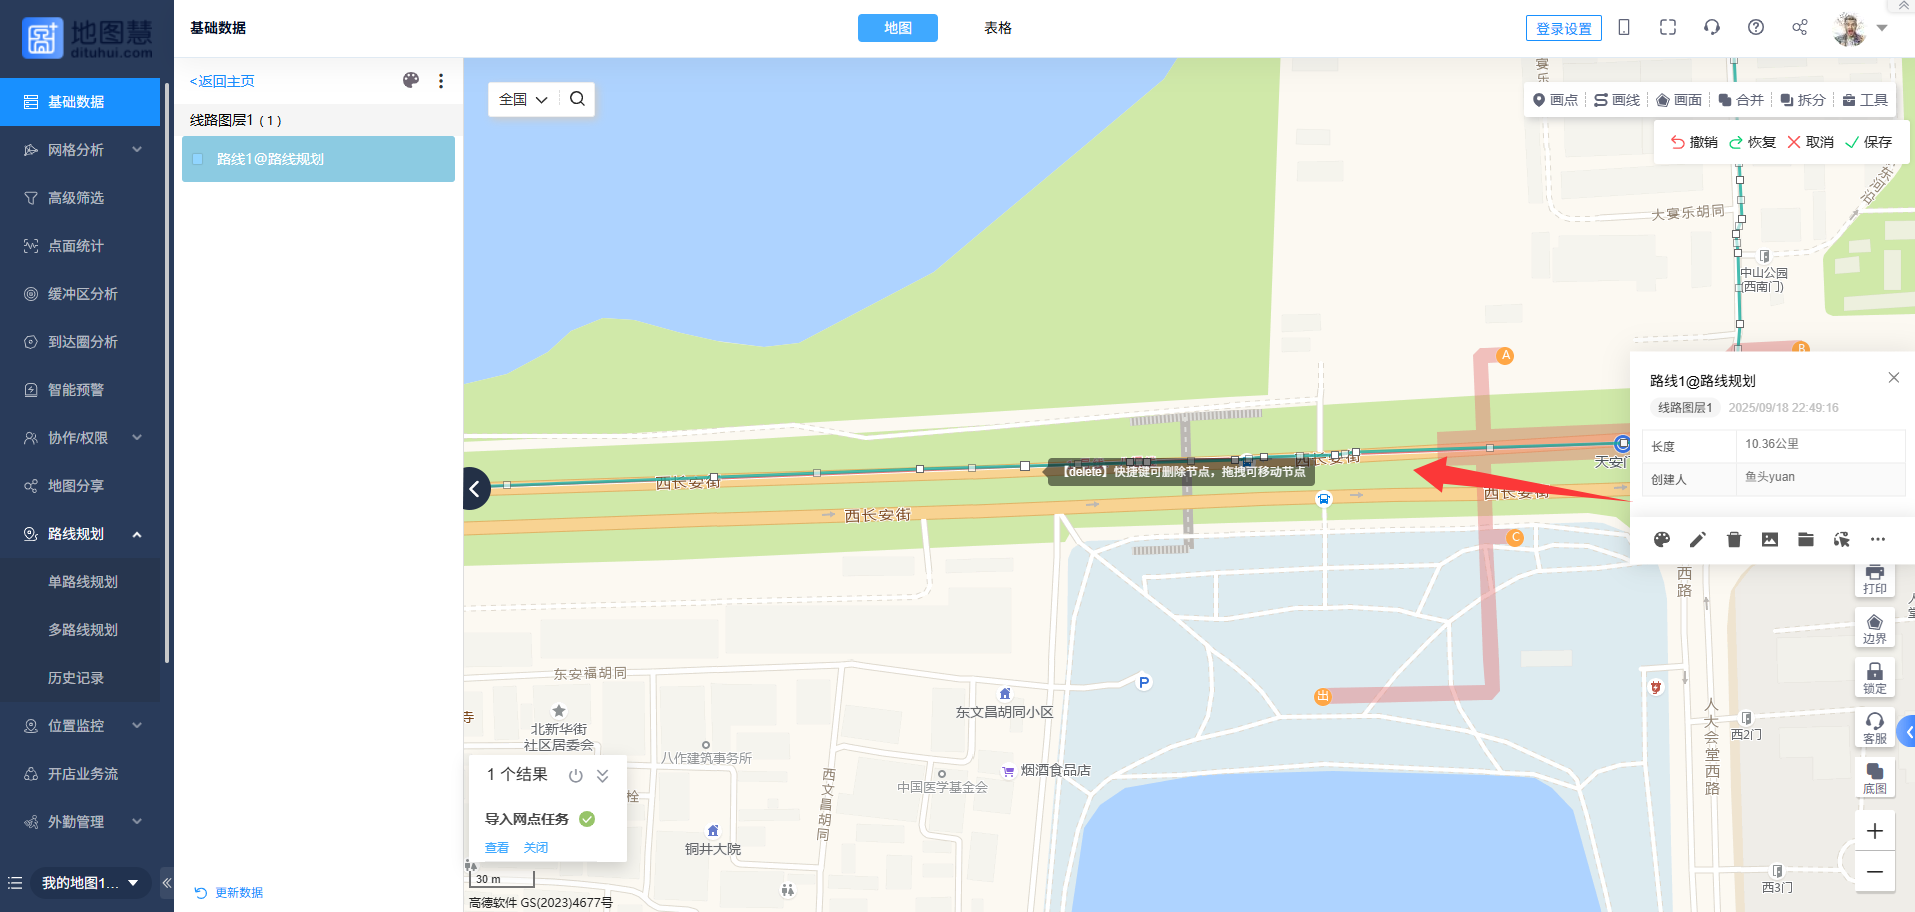
Task: Select the 画点 draw point tool
Action: 1555,100
